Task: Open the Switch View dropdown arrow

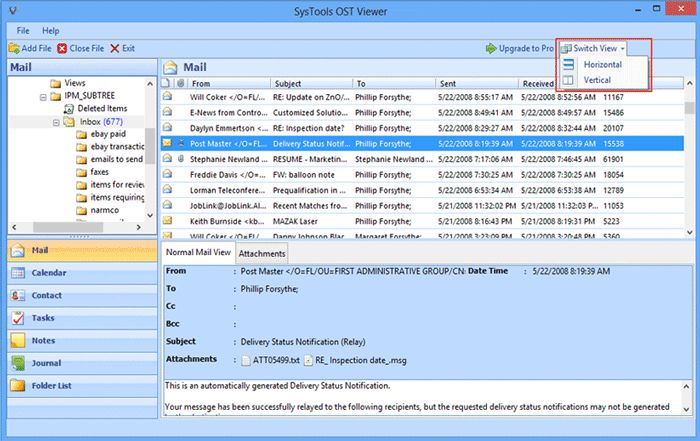Action: pyautogui.click(x=622, y=49)
